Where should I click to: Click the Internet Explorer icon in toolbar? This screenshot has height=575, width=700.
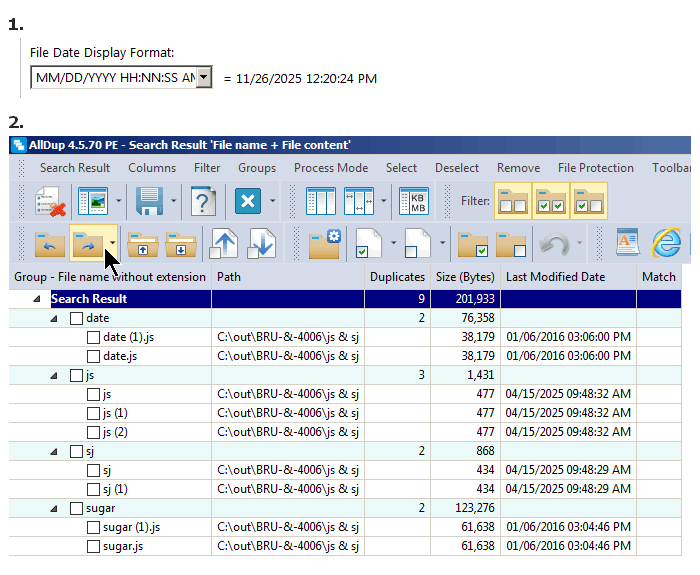click(x=666, y=243)
